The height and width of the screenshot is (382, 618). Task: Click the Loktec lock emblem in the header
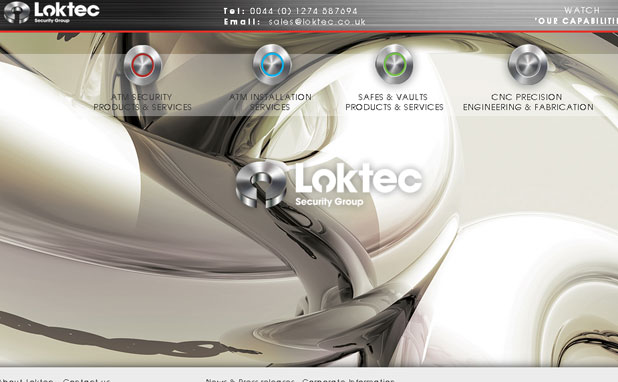(17, 12)
